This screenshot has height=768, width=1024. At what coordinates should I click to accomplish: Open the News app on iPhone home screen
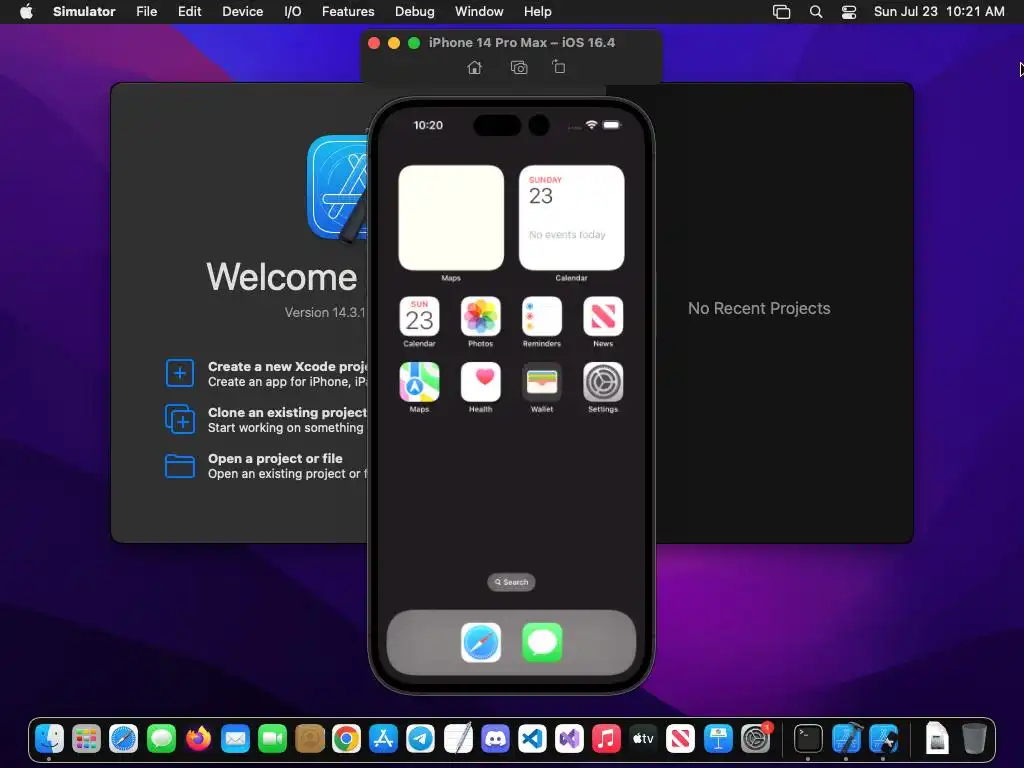pyautogui.click(x=603, y=317)
